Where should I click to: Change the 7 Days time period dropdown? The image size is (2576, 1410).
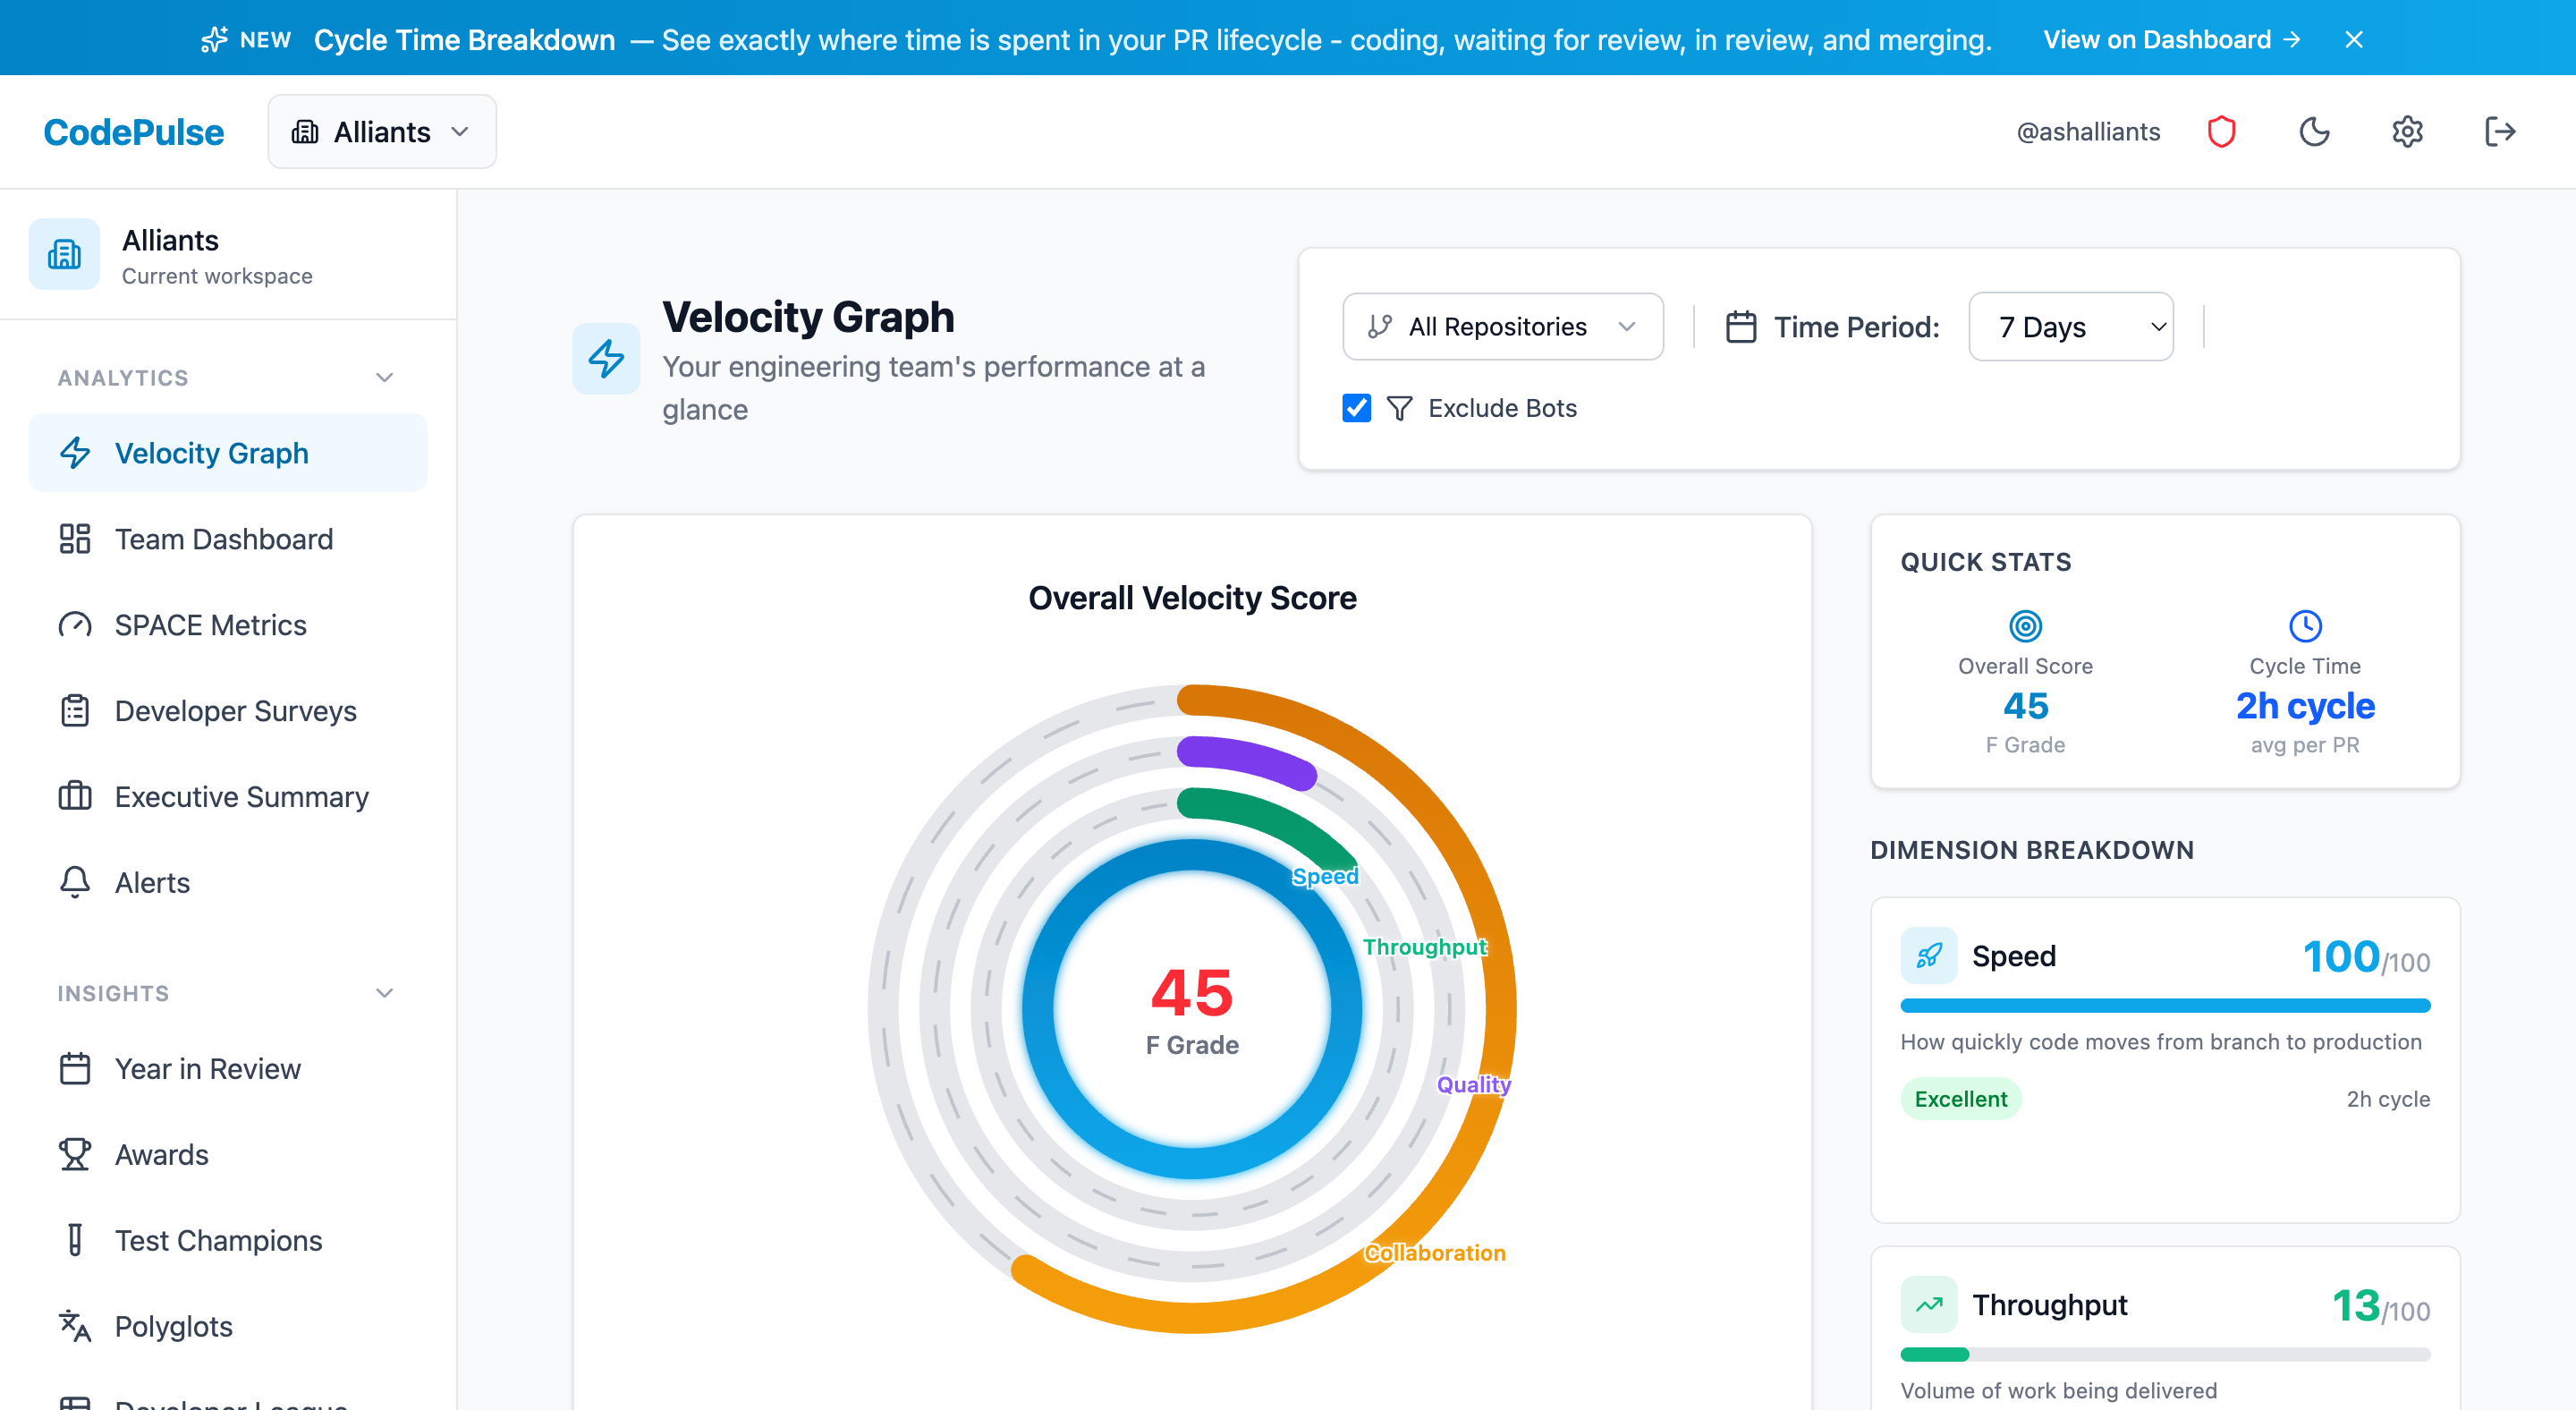pyautogui.click(x=2070, y=326)
